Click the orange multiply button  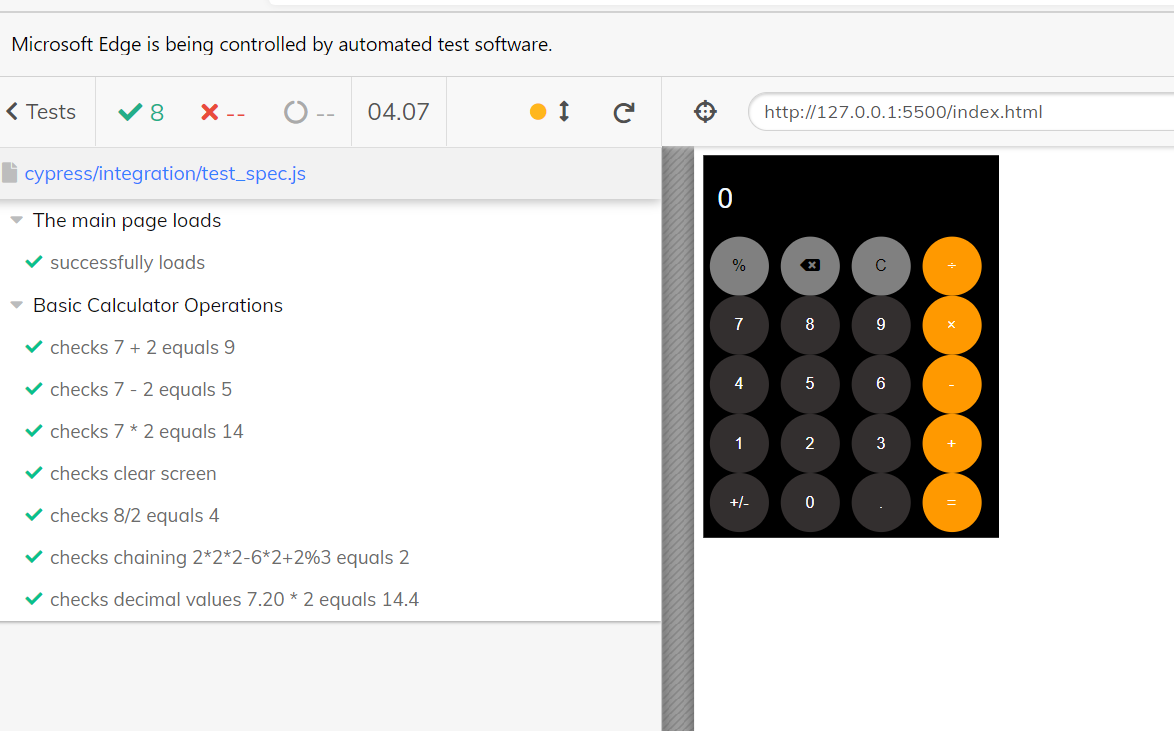952,325
